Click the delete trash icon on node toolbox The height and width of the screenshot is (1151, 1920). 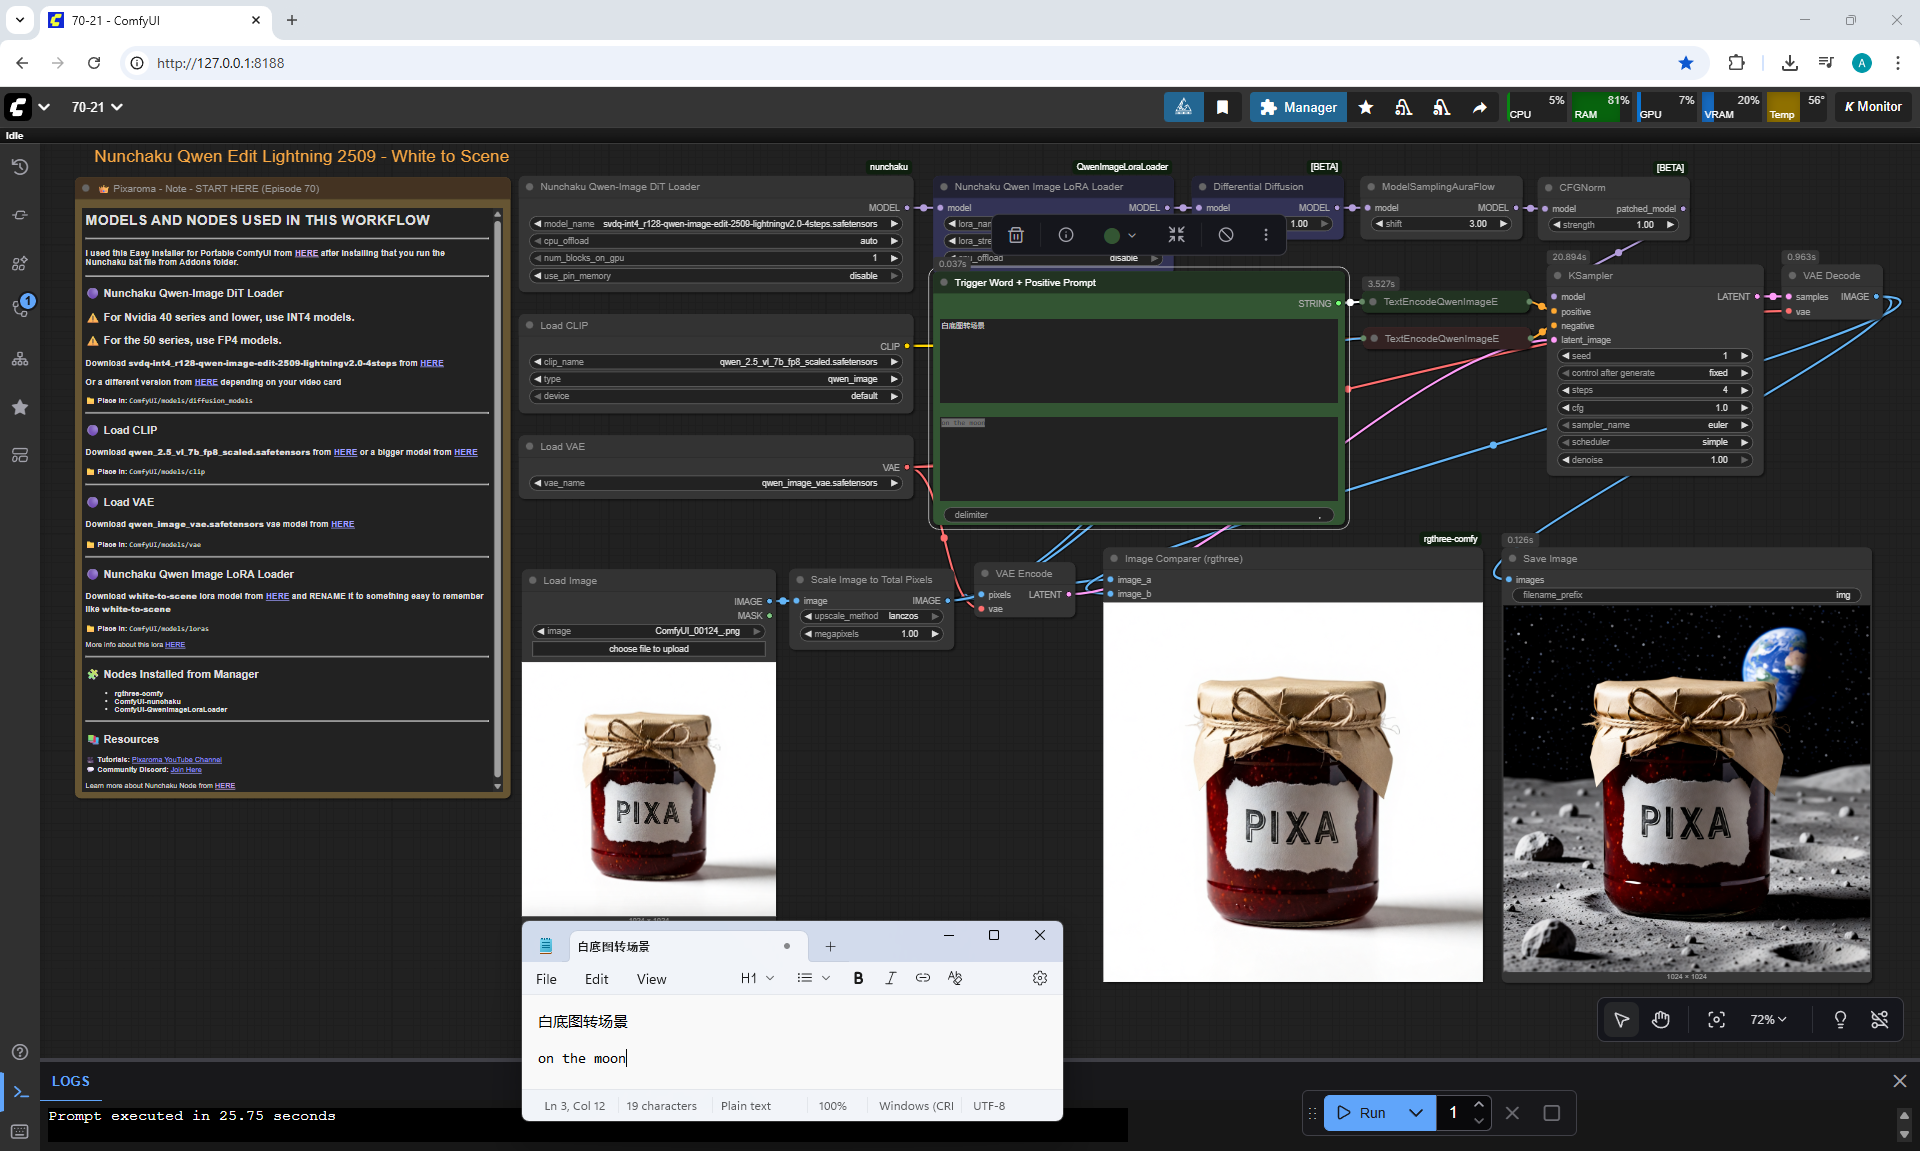[x=1016, y=235]
